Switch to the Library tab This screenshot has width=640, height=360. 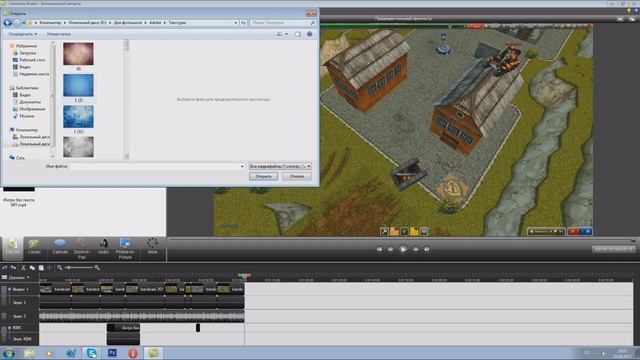coord(34,247)
